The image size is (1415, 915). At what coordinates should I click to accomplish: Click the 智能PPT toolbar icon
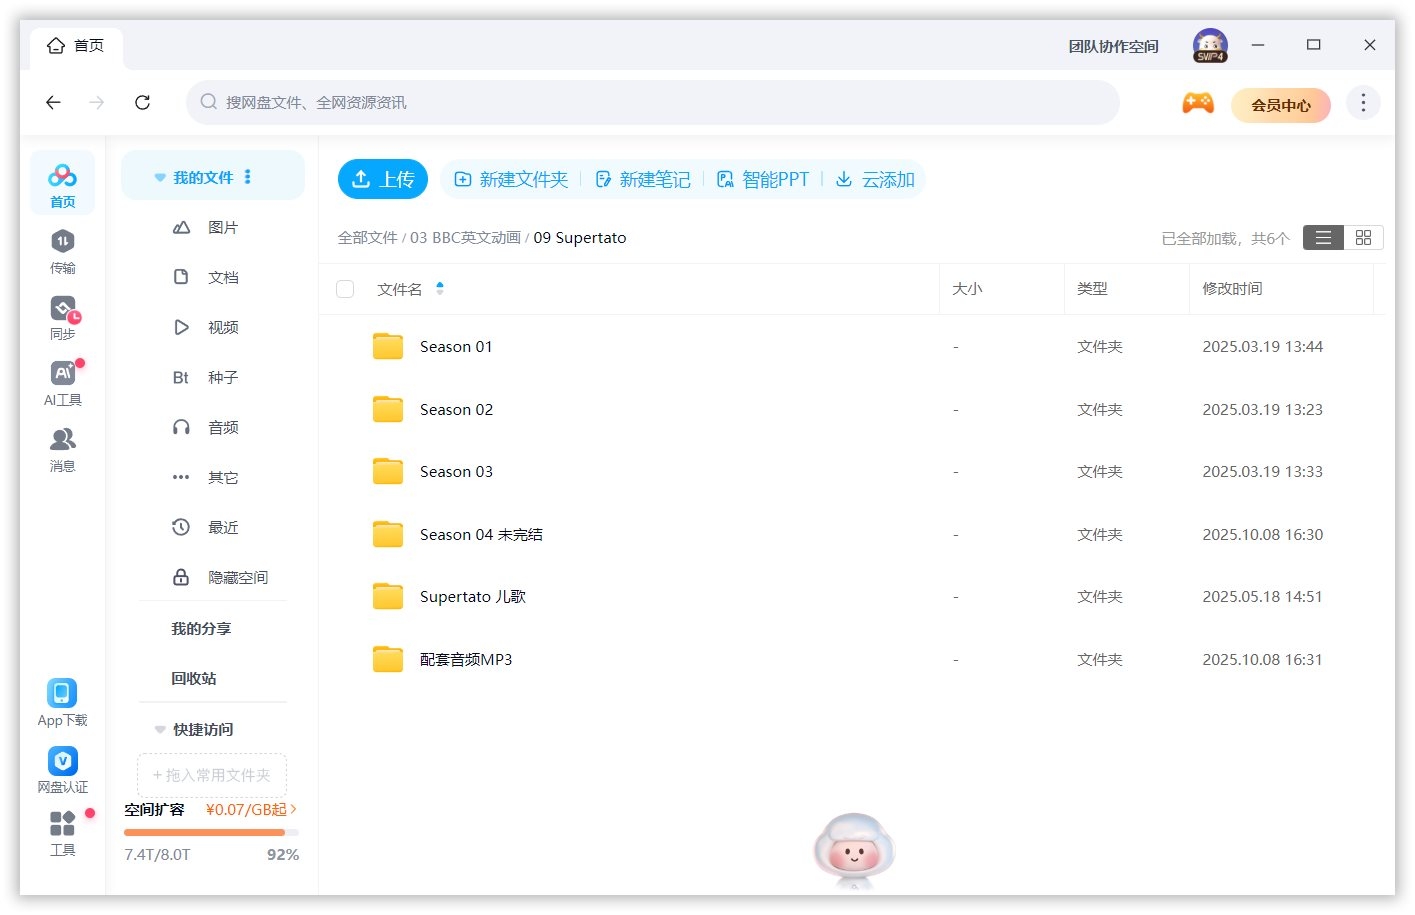(763, 179)
